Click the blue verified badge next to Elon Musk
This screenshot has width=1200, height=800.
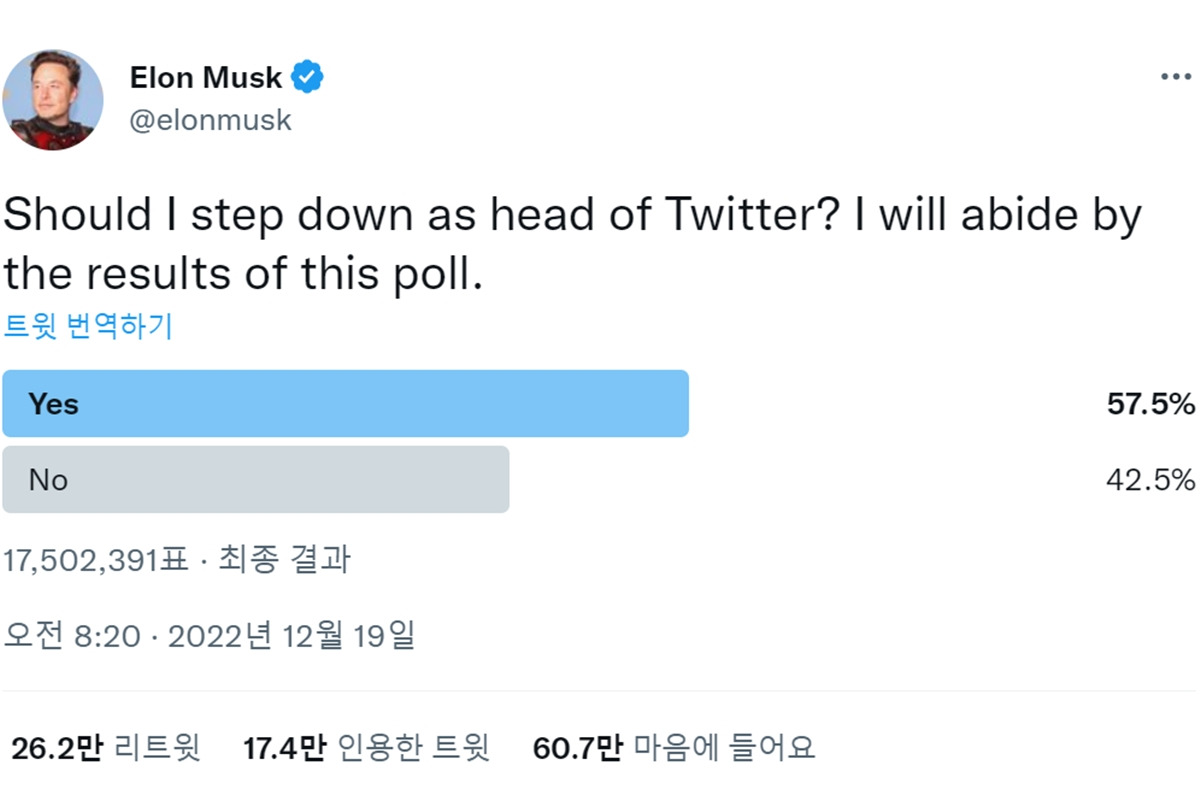pos(308,75)
